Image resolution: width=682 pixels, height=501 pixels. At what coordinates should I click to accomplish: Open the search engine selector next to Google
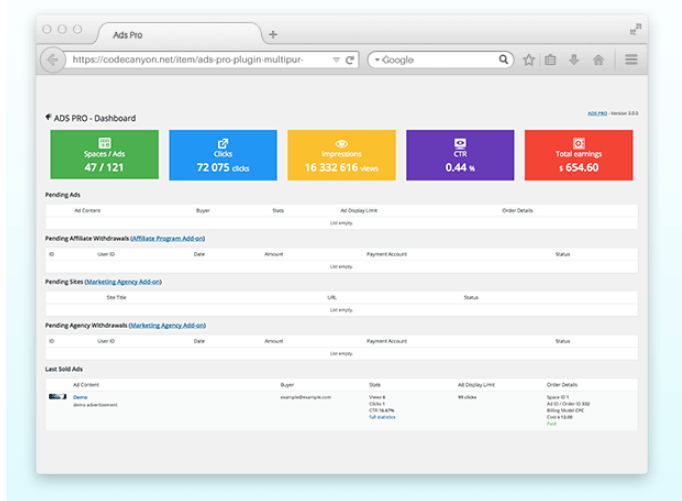click(x=377, y=60)
